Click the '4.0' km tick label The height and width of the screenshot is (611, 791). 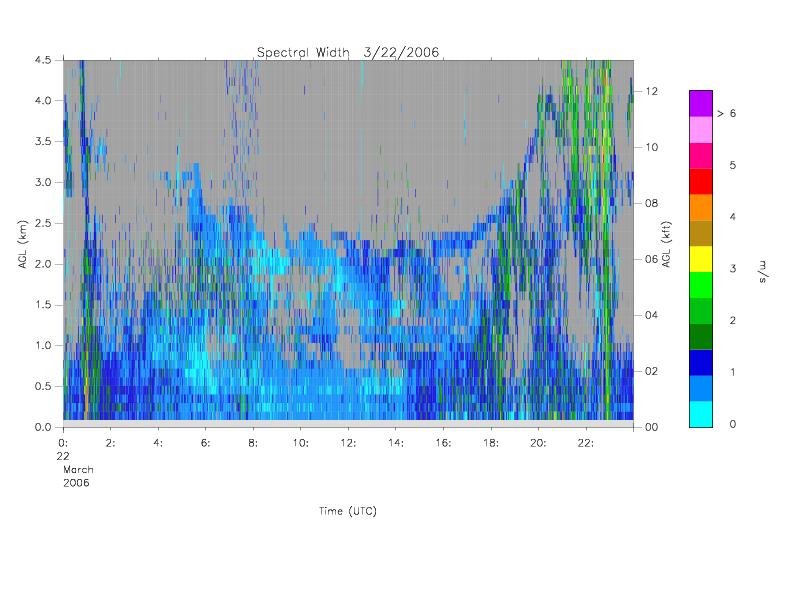(43, 100)
